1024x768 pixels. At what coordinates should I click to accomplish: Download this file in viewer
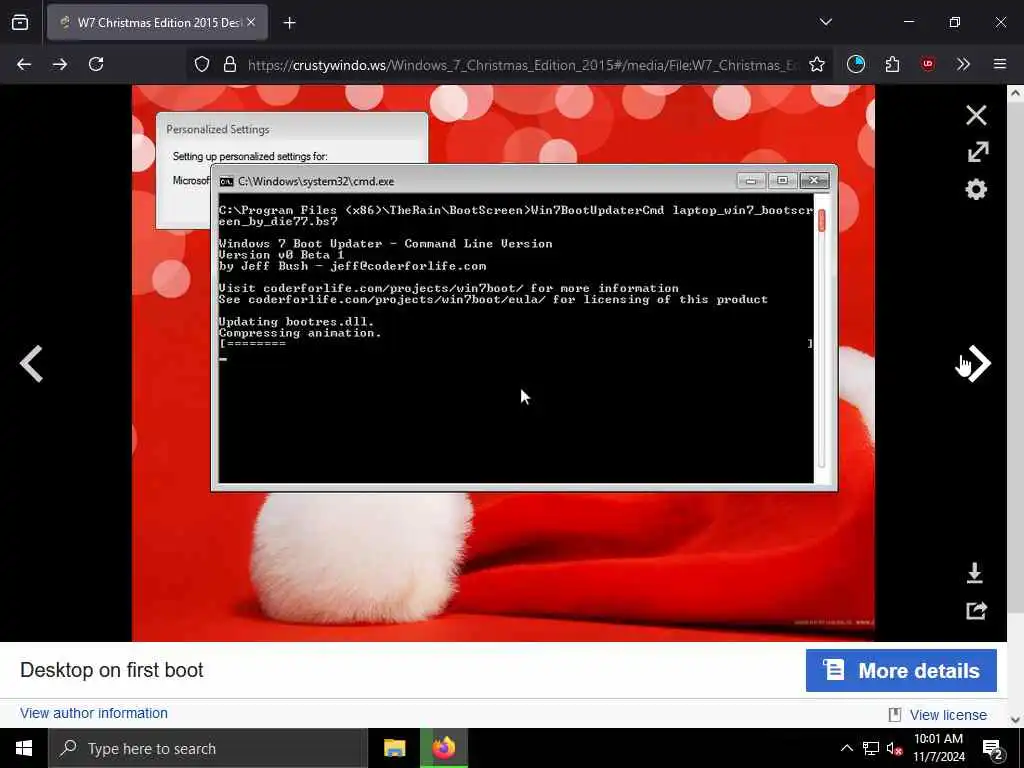974,573
